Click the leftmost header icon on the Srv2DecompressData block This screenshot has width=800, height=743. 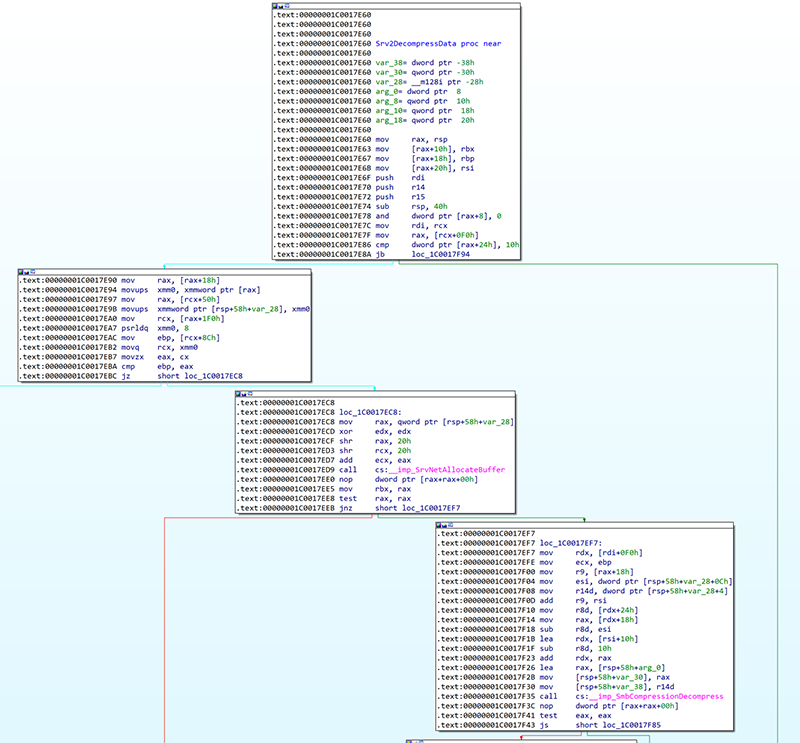pos(274,6)
